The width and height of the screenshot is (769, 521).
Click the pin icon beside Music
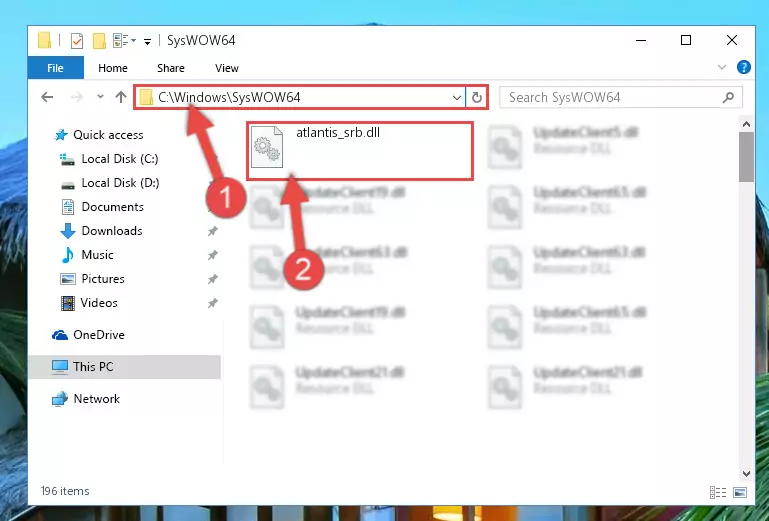(x=212, y=255)
